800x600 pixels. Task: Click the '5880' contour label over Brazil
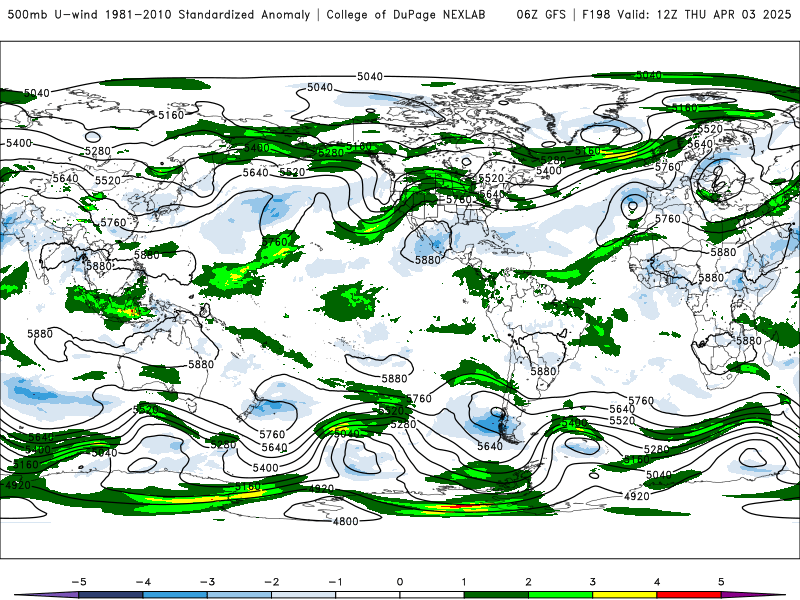[543, 371]
